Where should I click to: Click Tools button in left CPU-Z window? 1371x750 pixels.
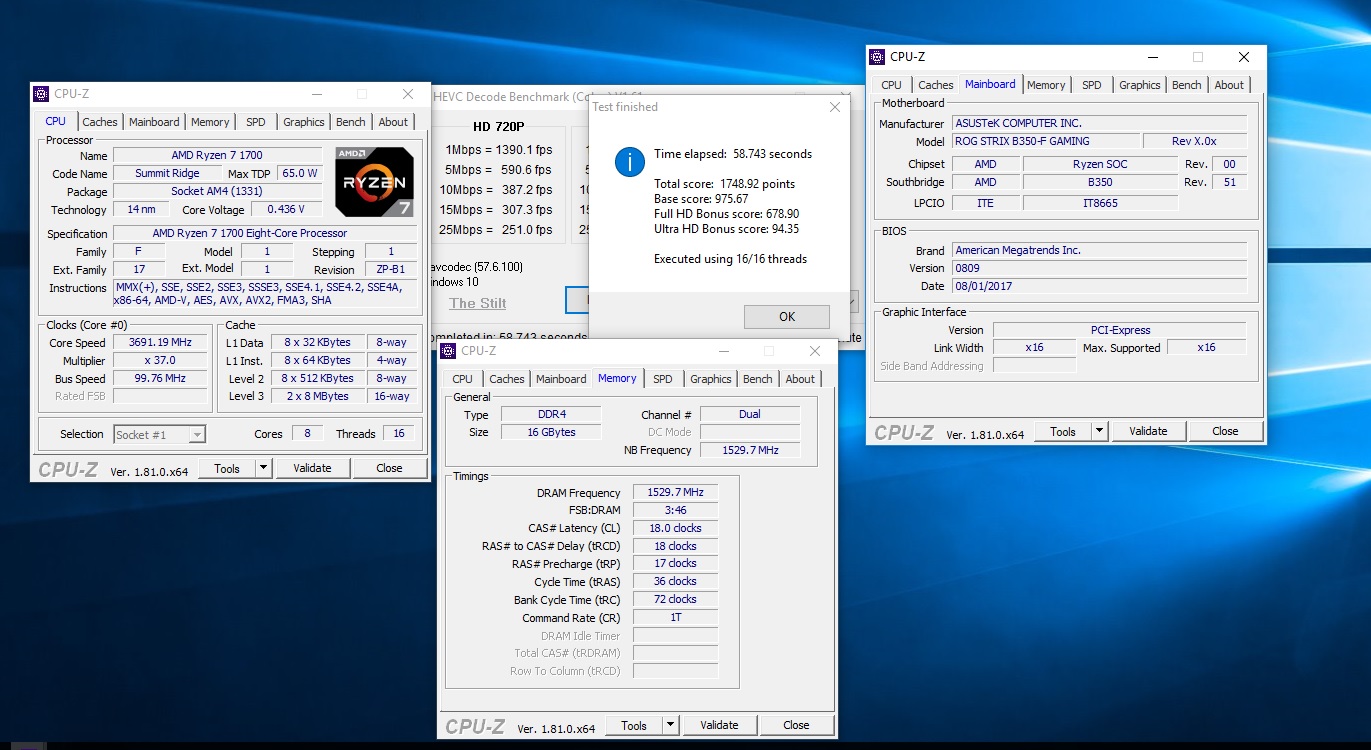[227, 468]
